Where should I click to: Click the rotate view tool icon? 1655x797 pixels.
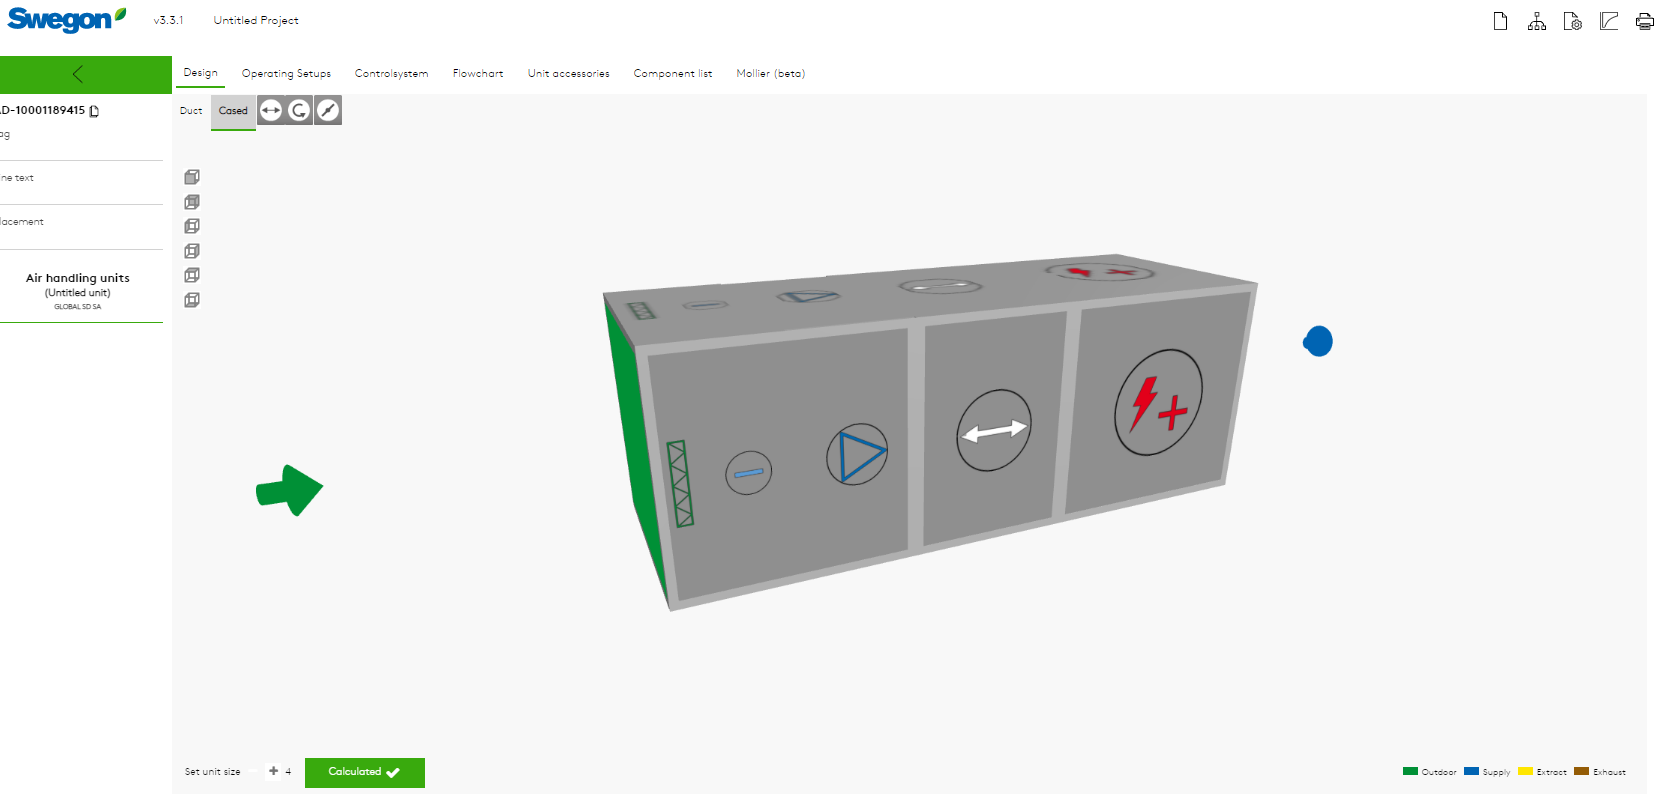click(299, 110)
